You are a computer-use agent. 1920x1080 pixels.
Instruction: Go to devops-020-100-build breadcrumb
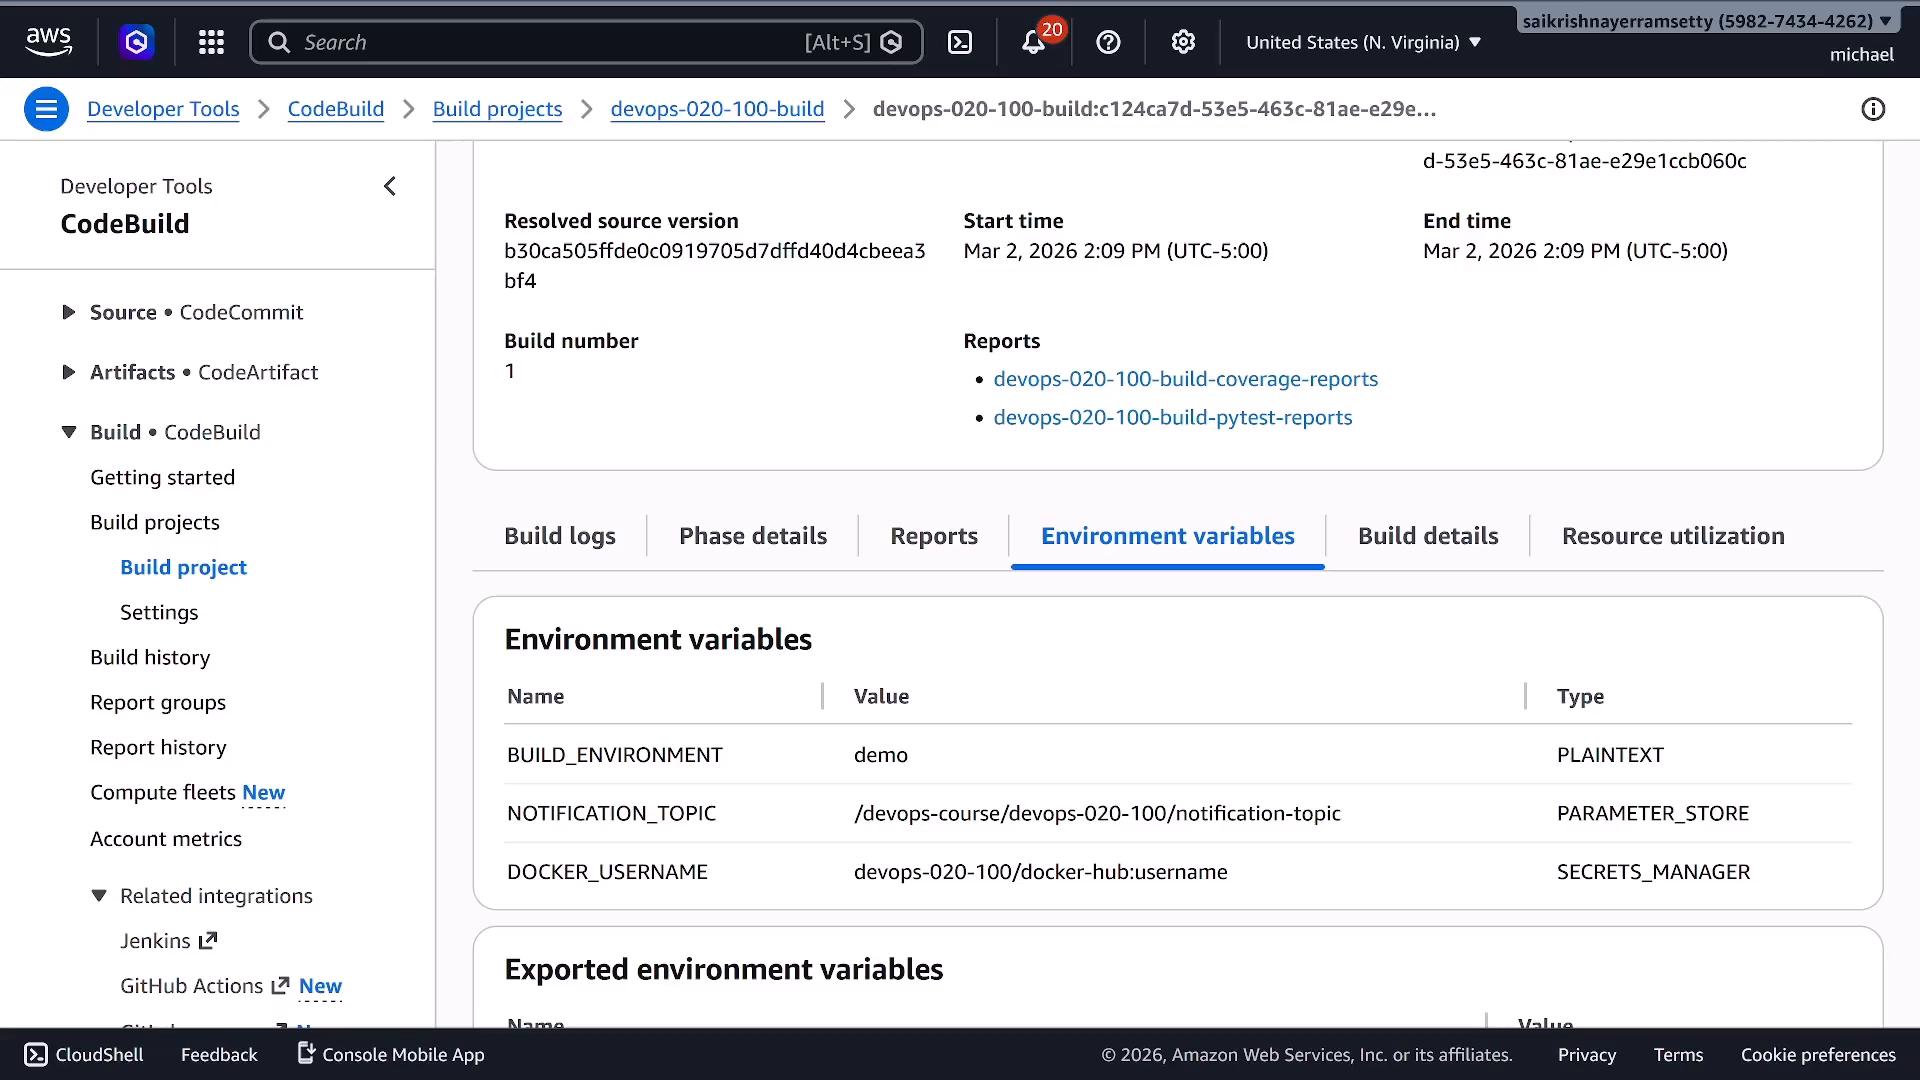coord(718,109)
